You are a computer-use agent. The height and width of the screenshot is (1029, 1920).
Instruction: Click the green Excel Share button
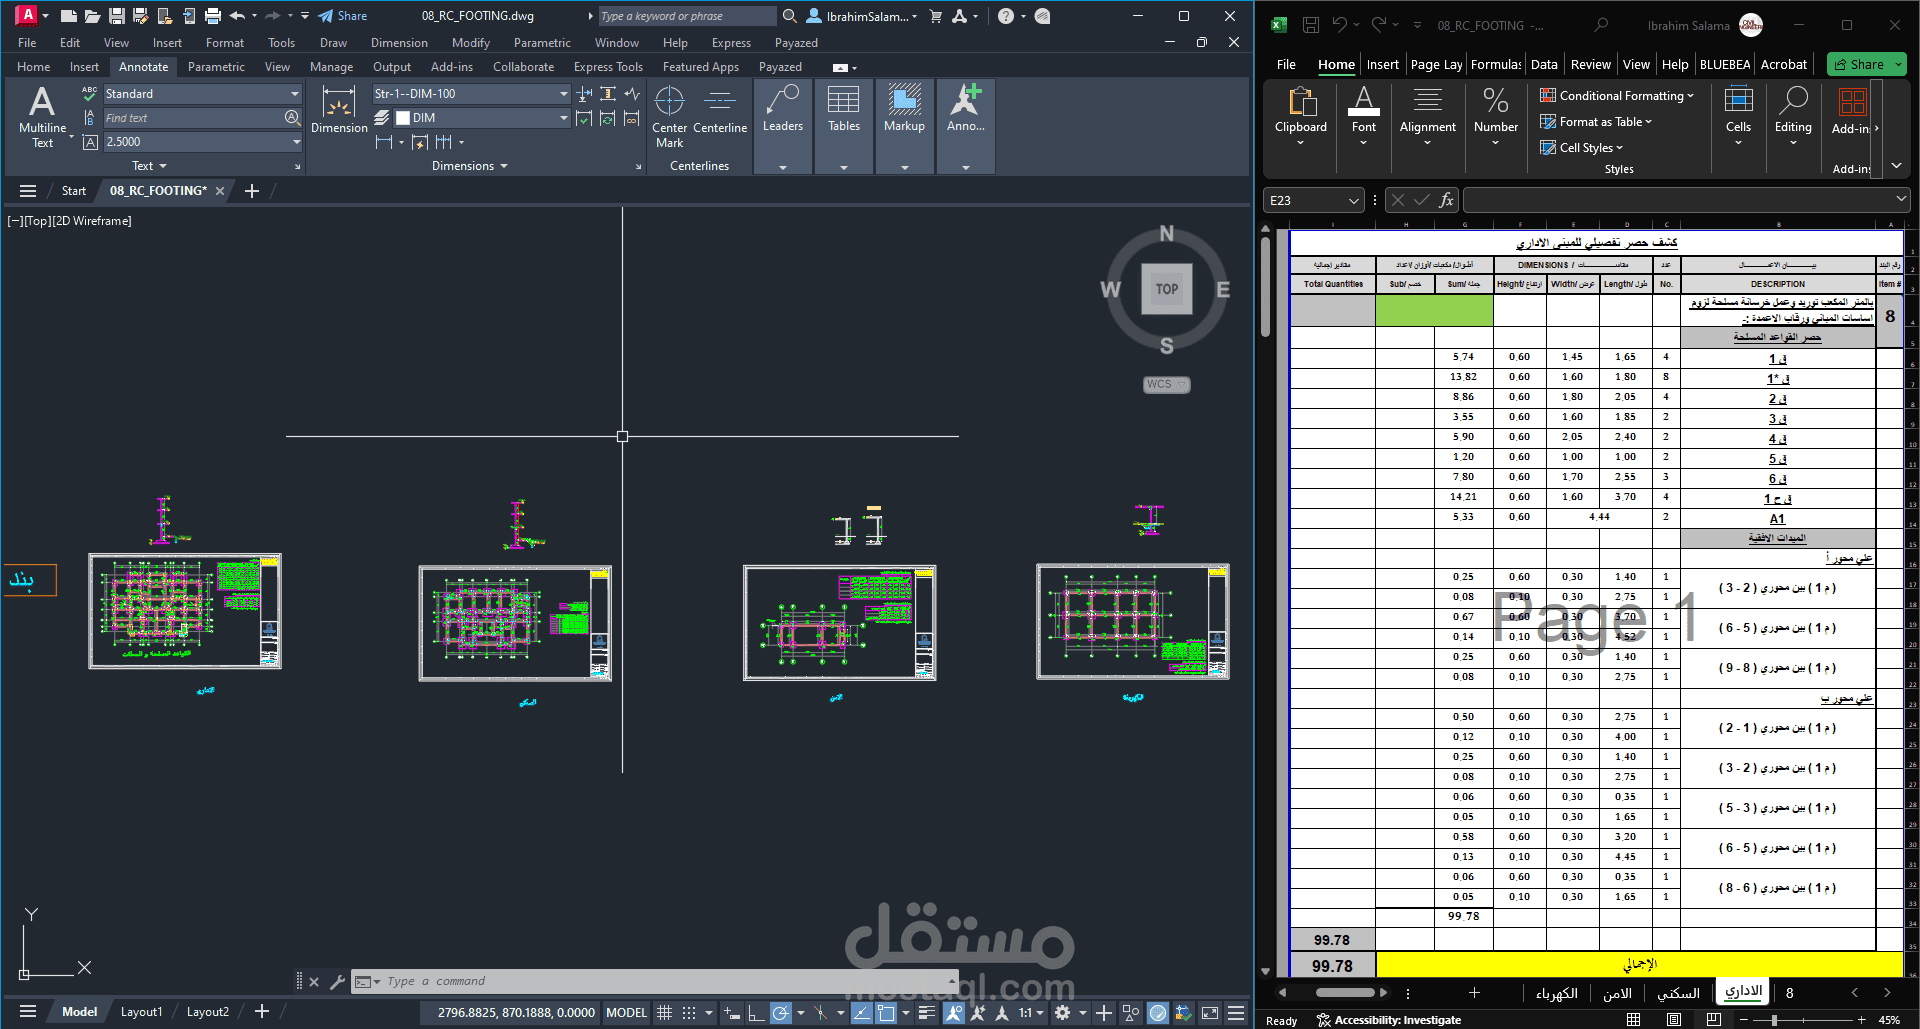(x=1866, y=64)
